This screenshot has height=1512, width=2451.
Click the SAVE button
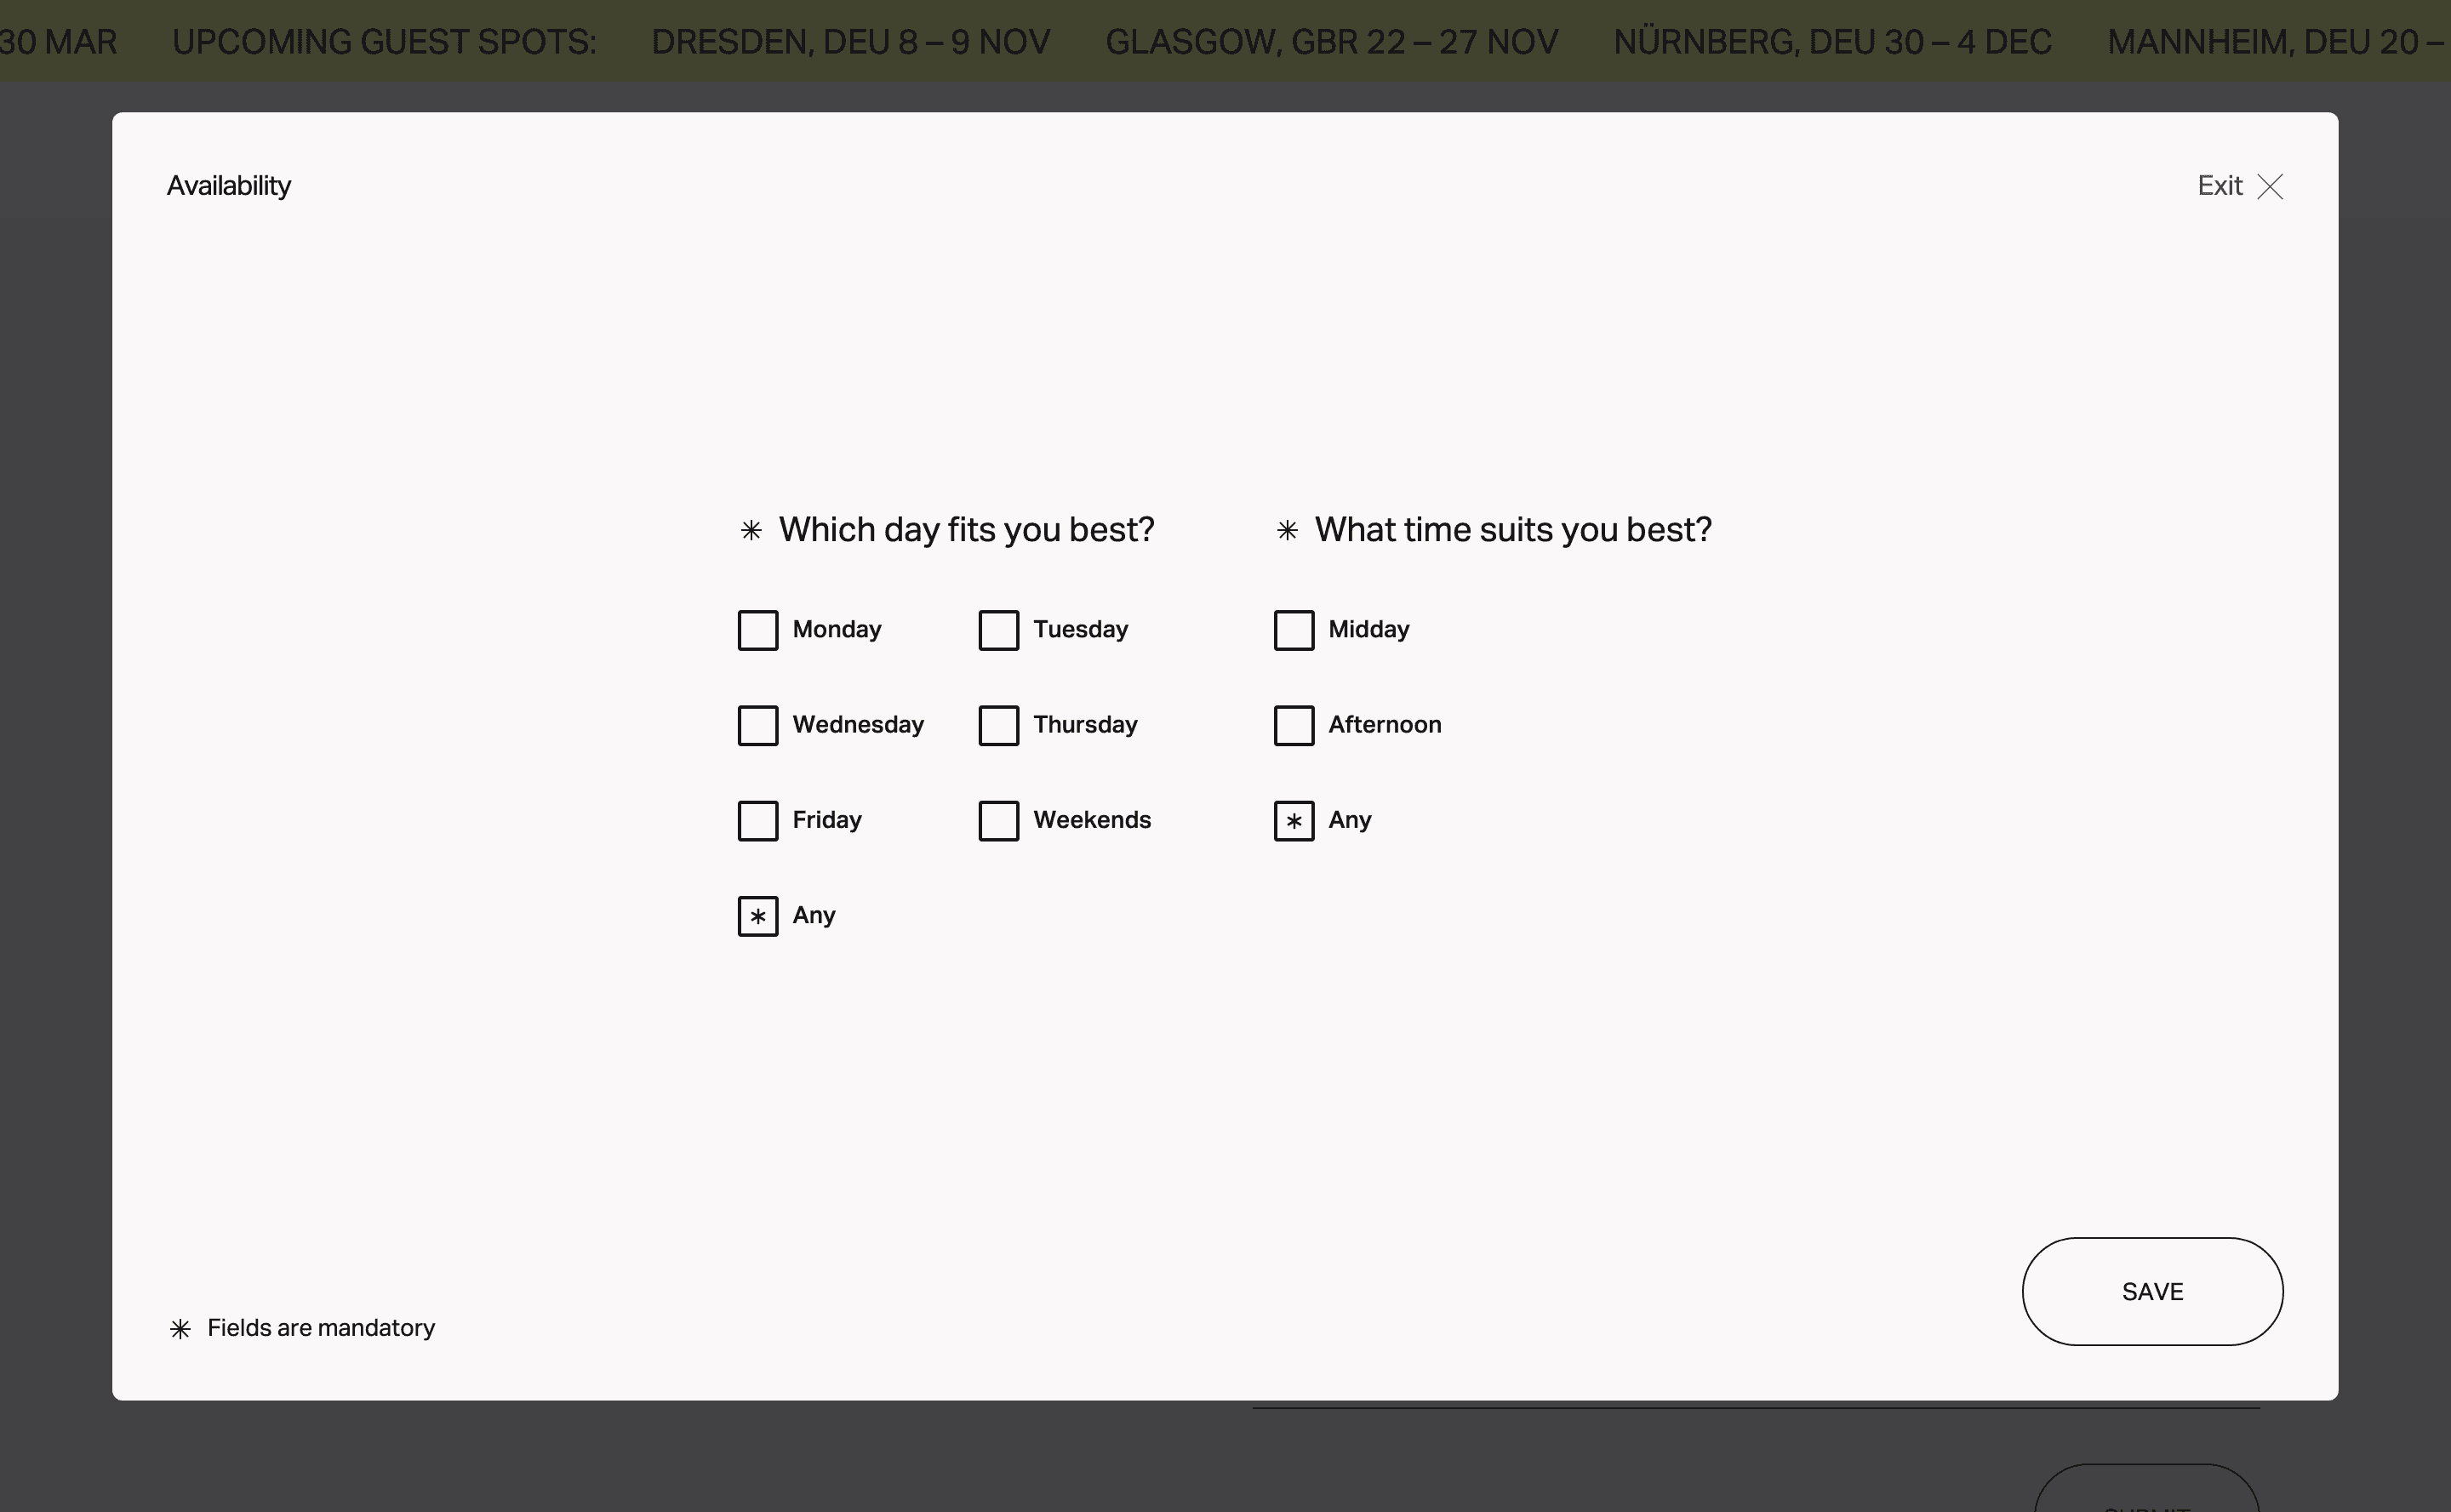tap(2151, 1292)
